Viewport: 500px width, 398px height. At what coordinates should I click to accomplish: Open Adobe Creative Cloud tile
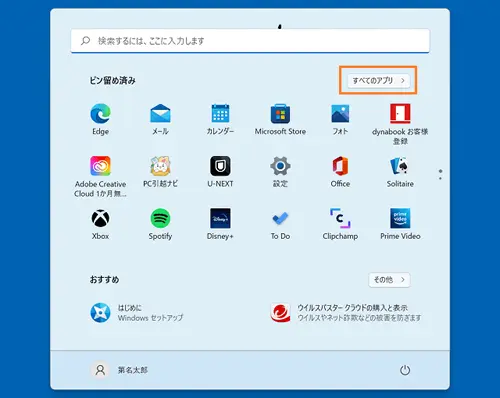click(100, 176)
